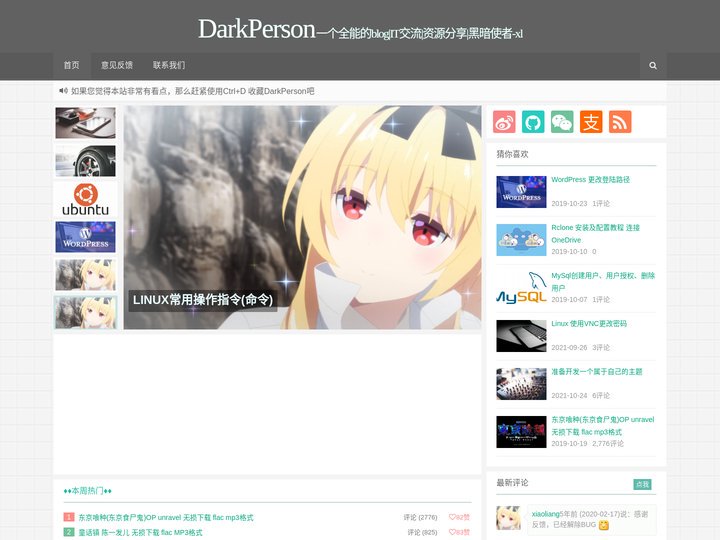This screenshot has width=720, height=540.
Task: Select the phone slider thumbnail
Action: [85, 123]
